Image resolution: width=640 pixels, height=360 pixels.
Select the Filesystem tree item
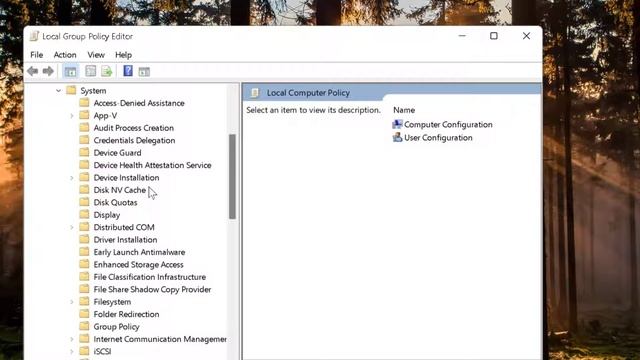click(112, 302)
